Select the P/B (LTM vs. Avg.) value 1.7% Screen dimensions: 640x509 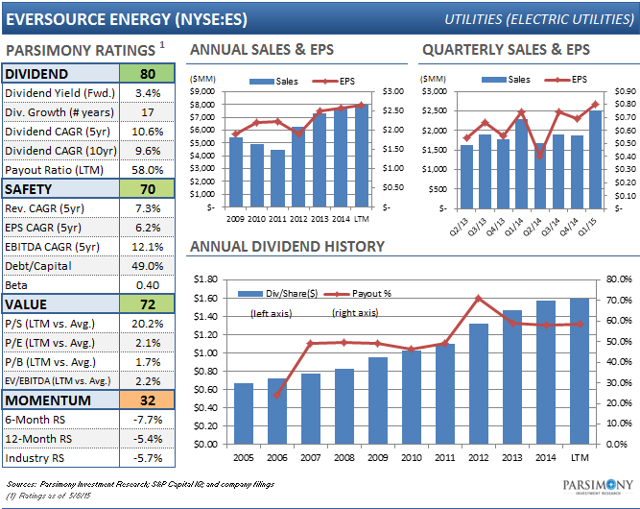(x=147, y=362)
